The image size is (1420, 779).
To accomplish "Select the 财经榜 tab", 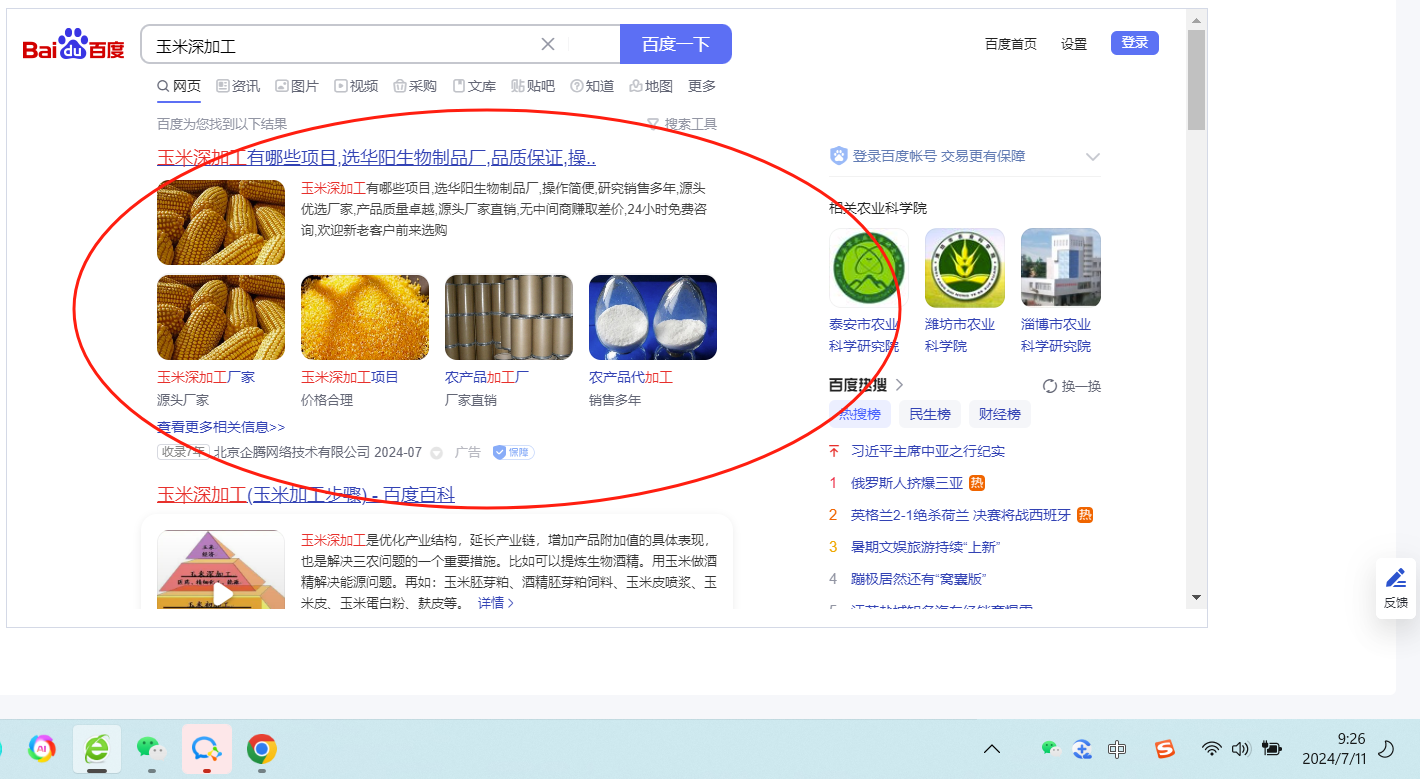I will [1000, 414].
